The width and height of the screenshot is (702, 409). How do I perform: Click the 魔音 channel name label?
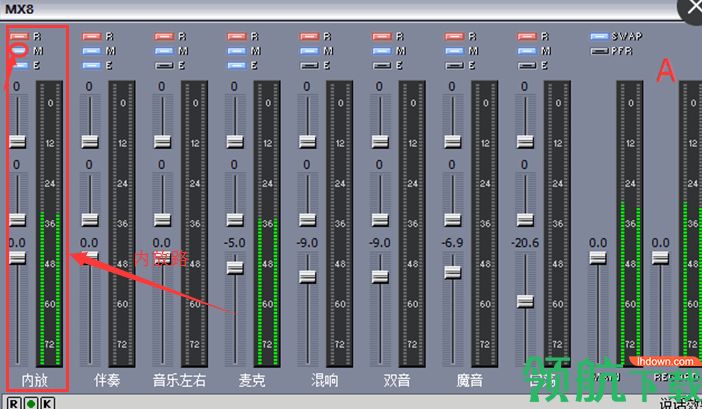tap(470, 380)
